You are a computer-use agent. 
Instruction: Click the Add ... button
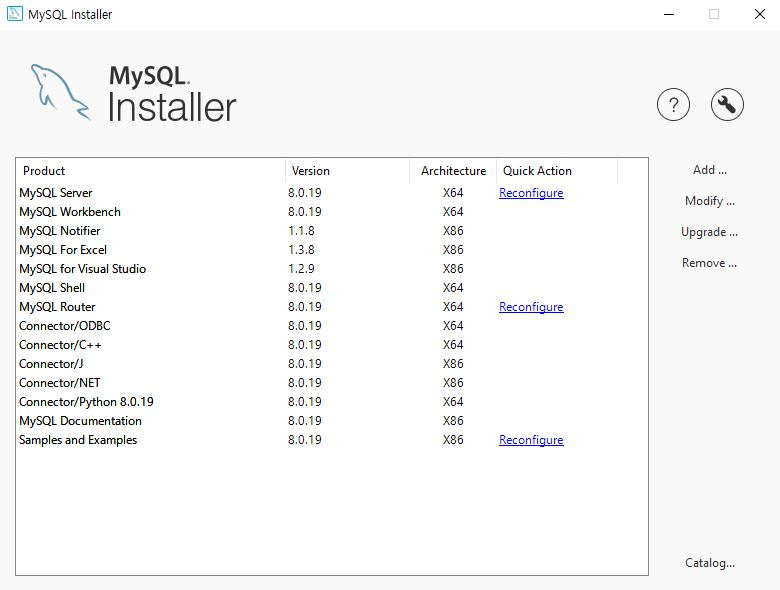(x=709, y=170)
